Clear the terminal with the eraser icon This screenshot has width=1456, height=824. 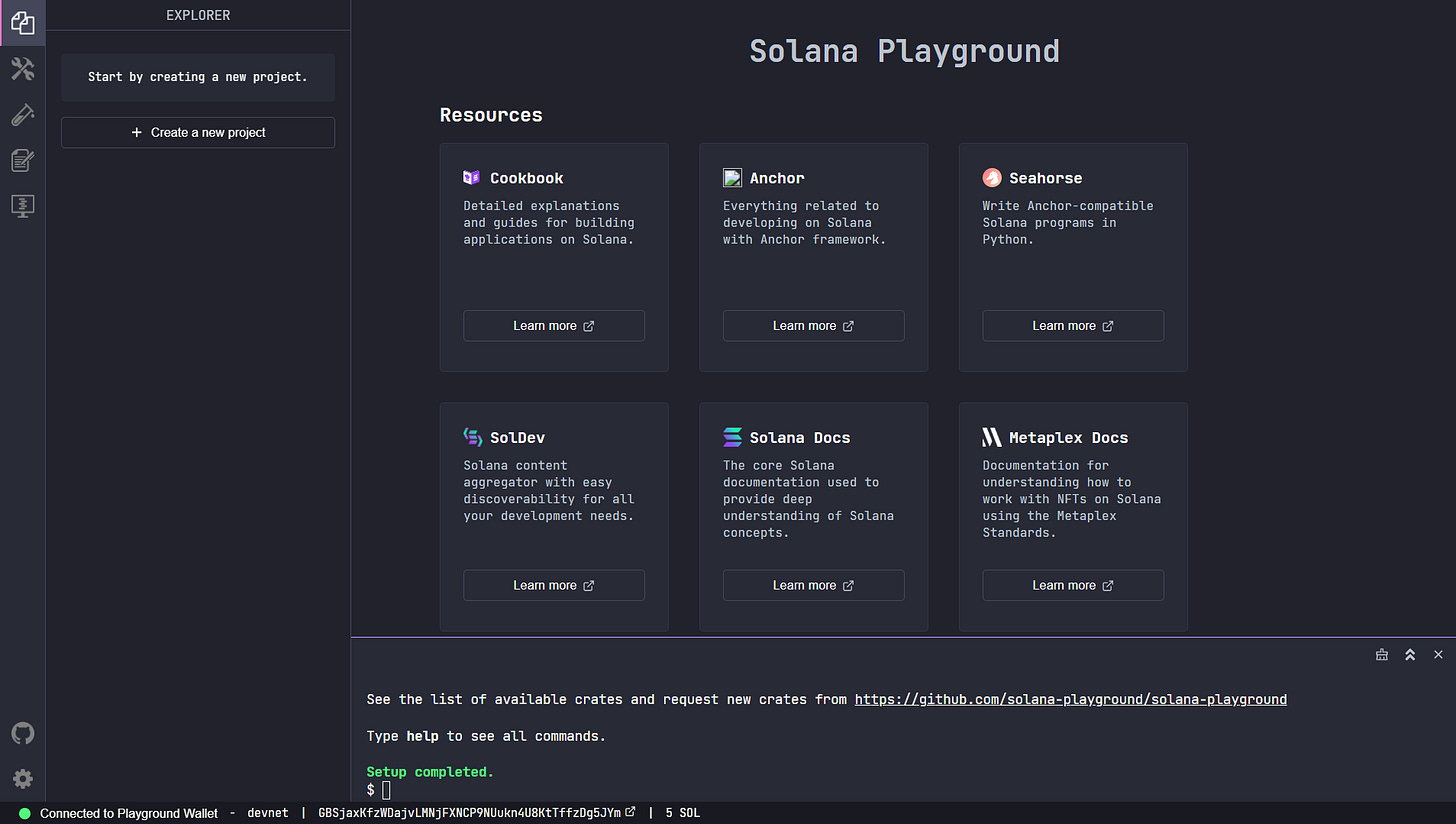click(1382, 655)
